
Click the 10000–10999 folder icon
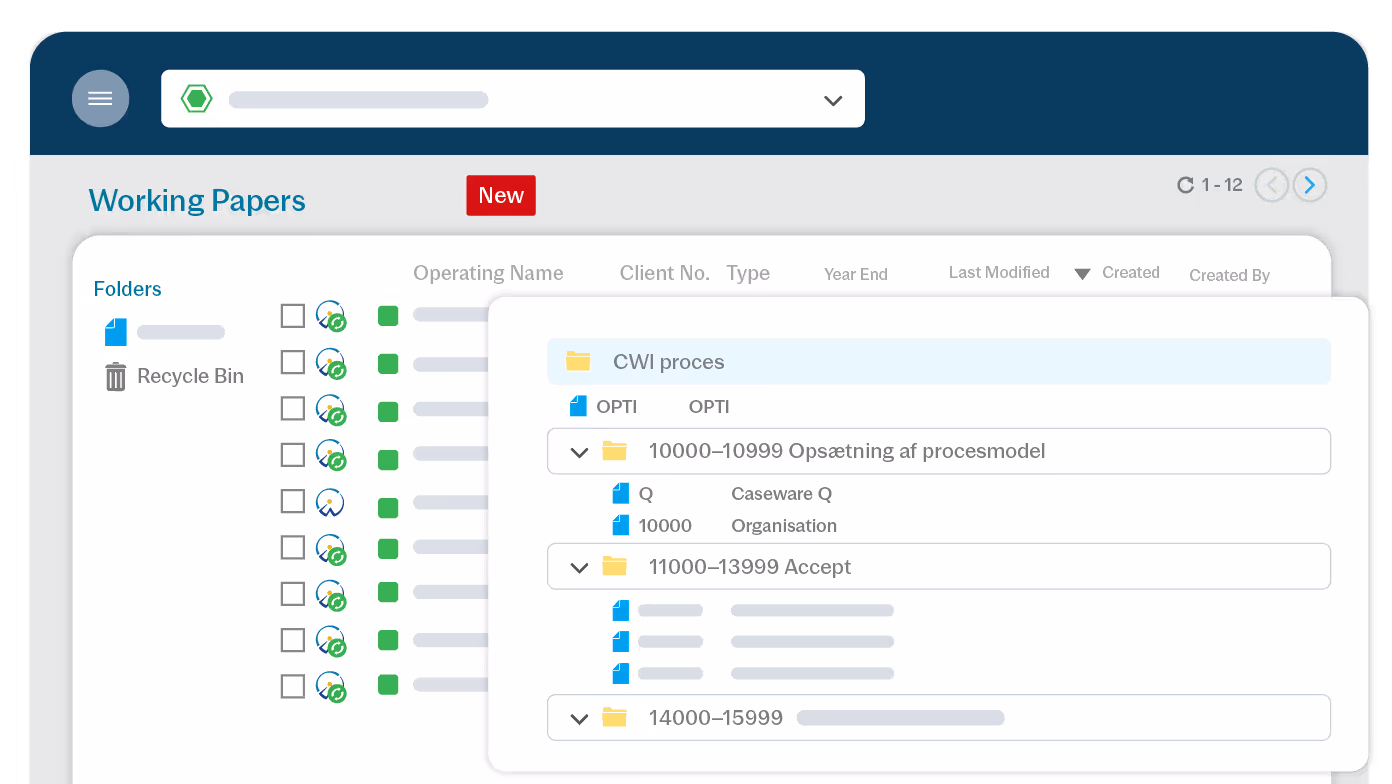tap(614, 451)
